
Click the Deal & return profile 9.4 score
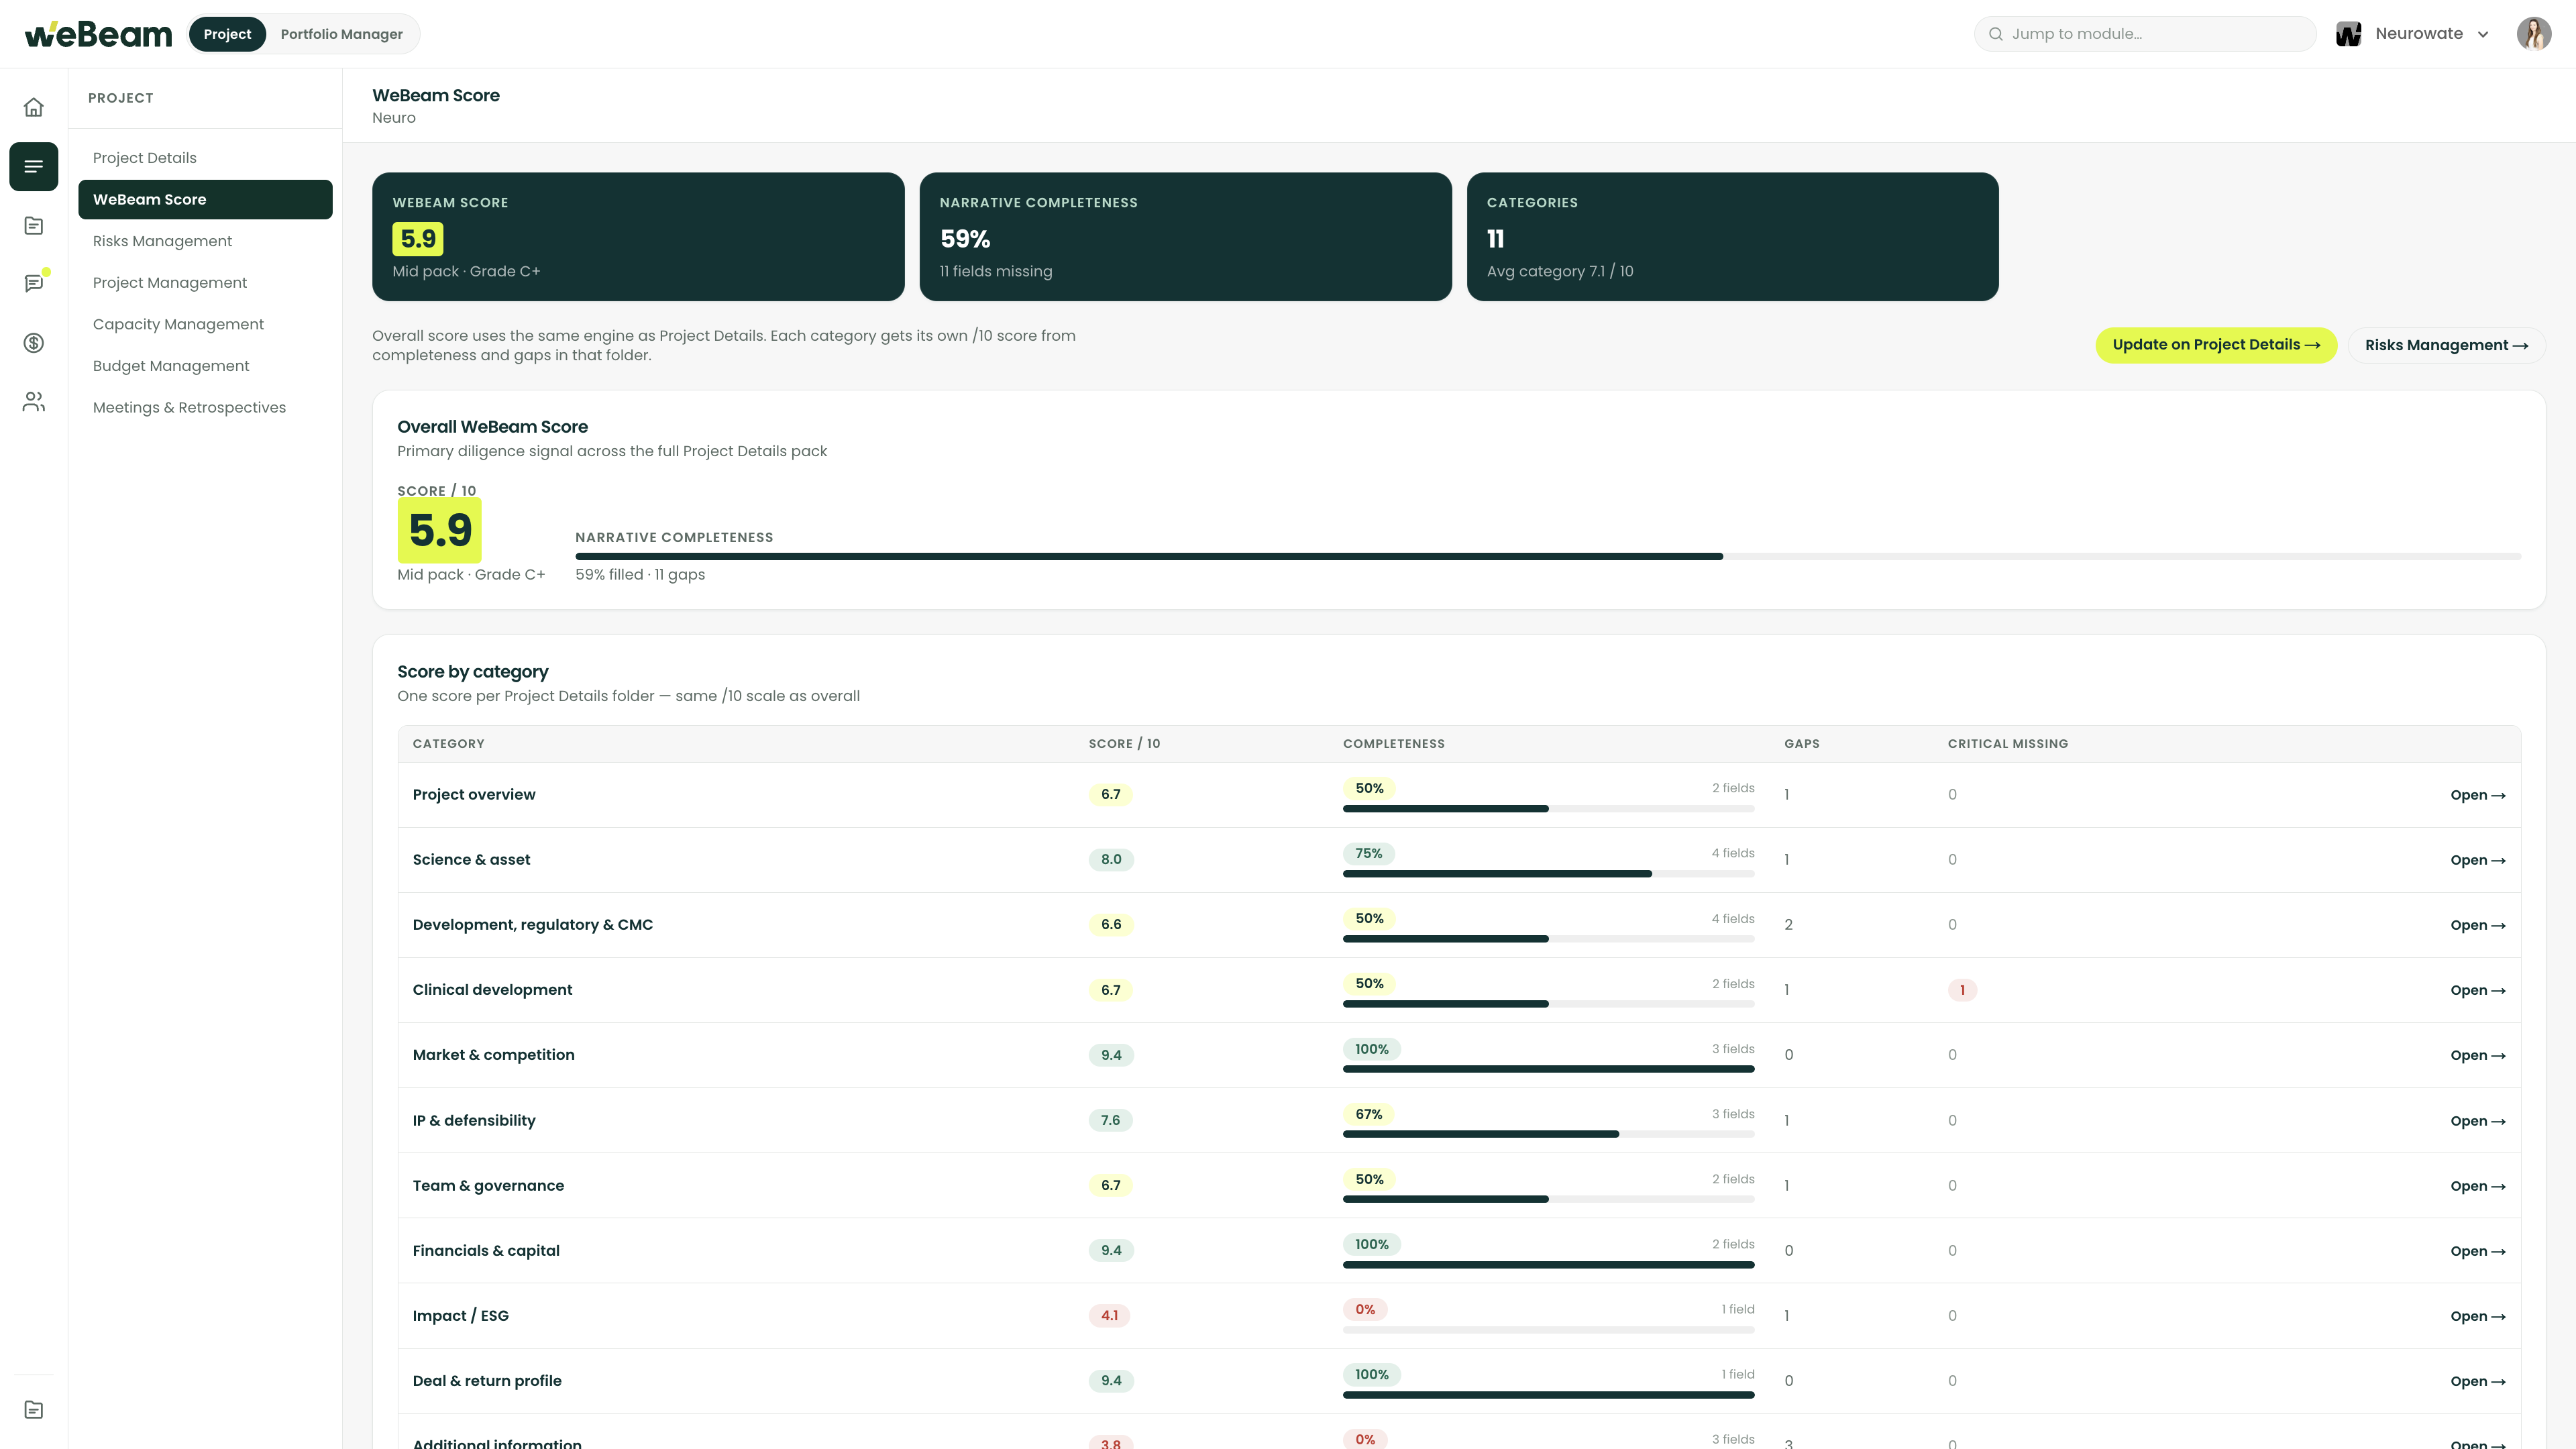click(1111, 1380)
